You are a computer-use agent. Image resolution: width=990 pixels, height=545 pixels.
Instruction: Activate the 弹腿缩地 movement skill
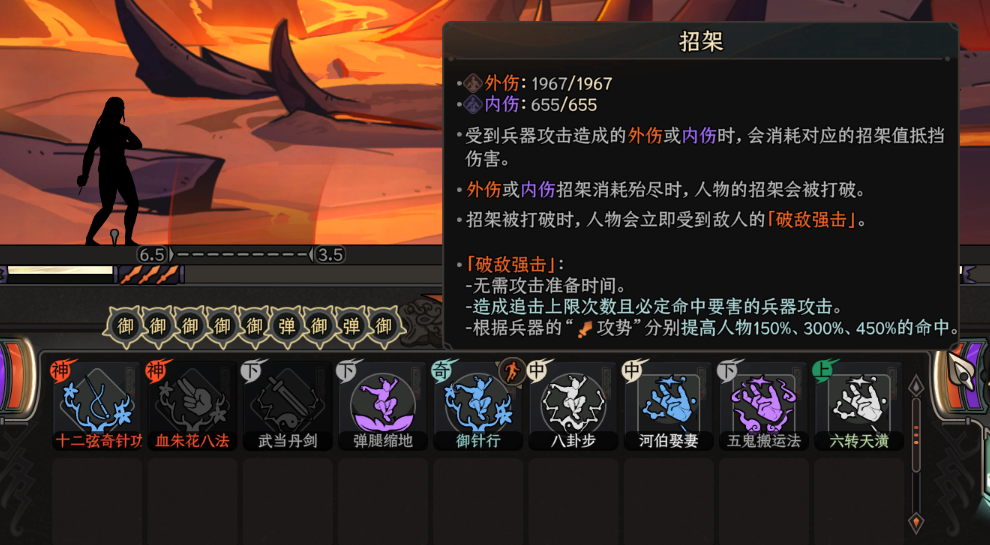click(383, 404)
